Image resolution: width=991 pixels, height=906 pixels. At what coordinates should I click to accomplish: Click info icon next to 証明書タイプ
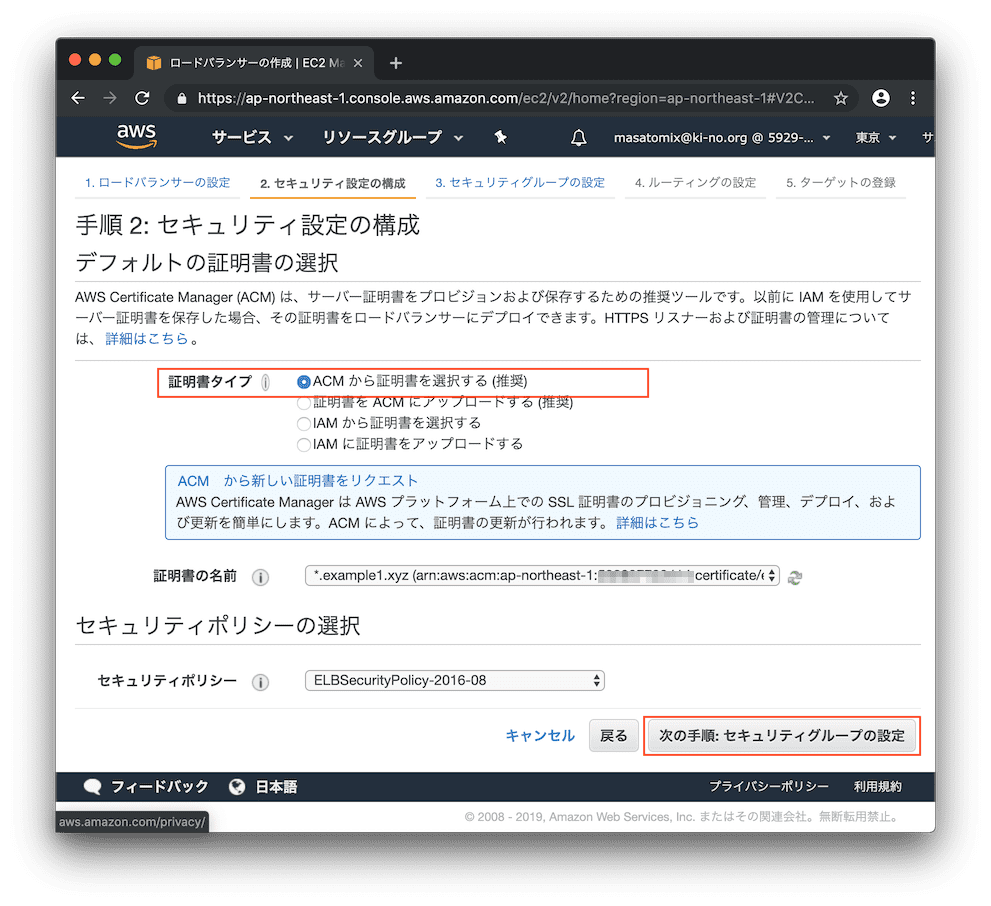coord(265,382)
